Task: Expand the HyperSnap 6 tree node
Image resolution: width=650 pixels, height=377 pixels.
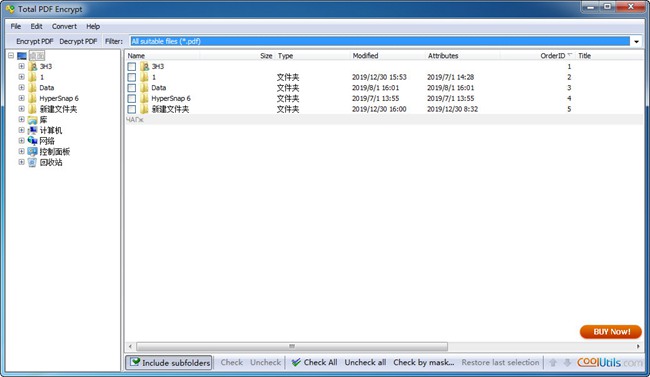Action: [22, 98]
